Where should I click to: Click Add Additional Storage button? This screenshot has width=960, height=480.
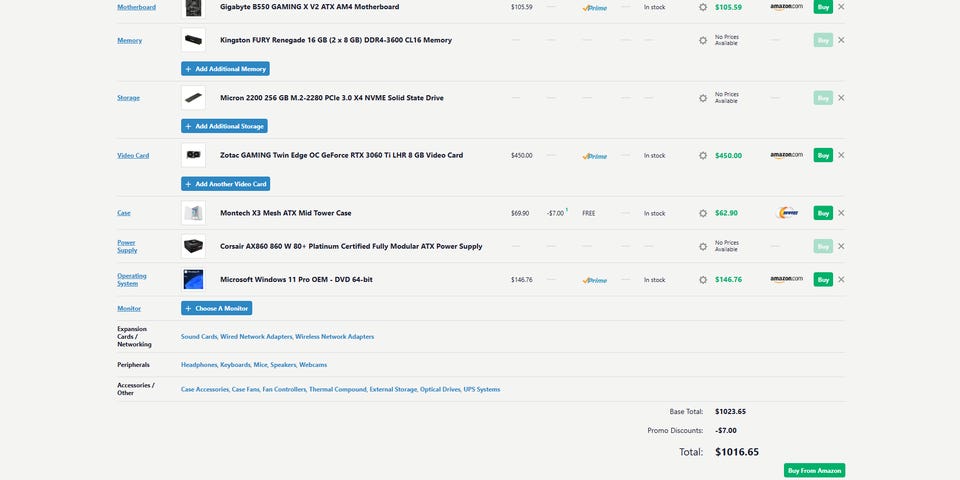224,126
